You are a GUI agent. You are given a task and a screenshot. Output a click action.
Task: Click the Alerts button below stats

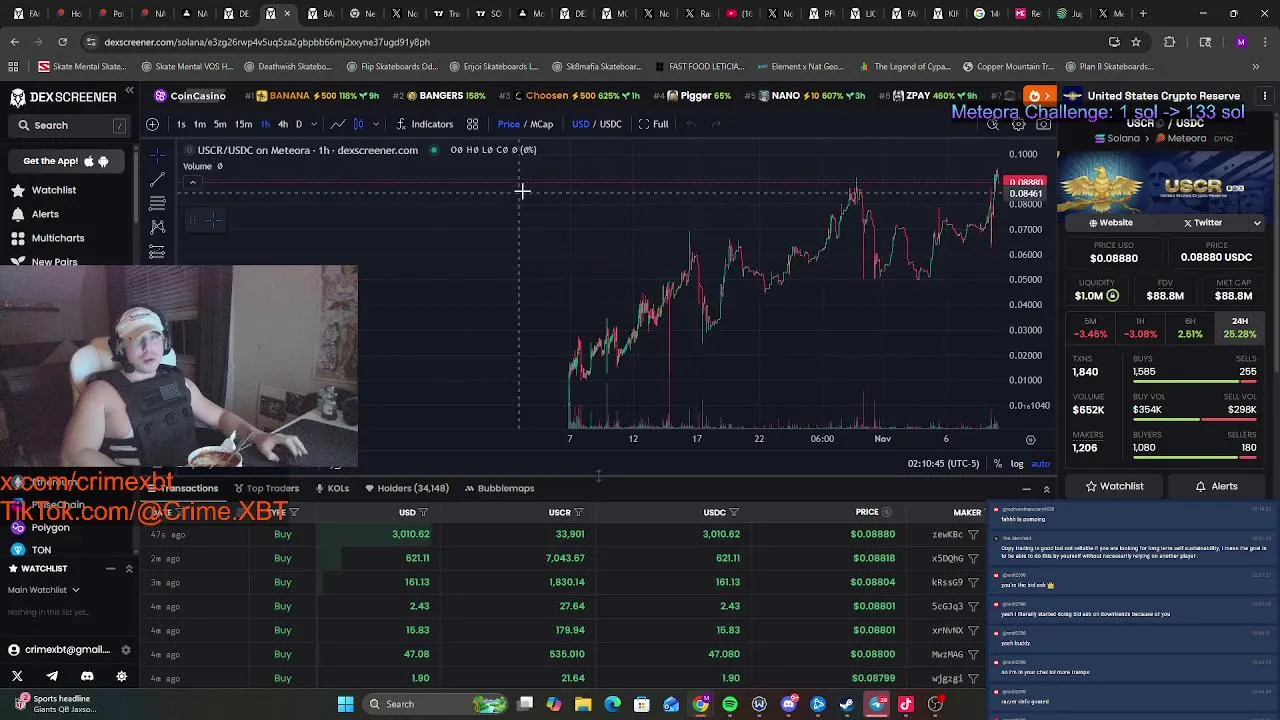click(x=1216, y=486)
